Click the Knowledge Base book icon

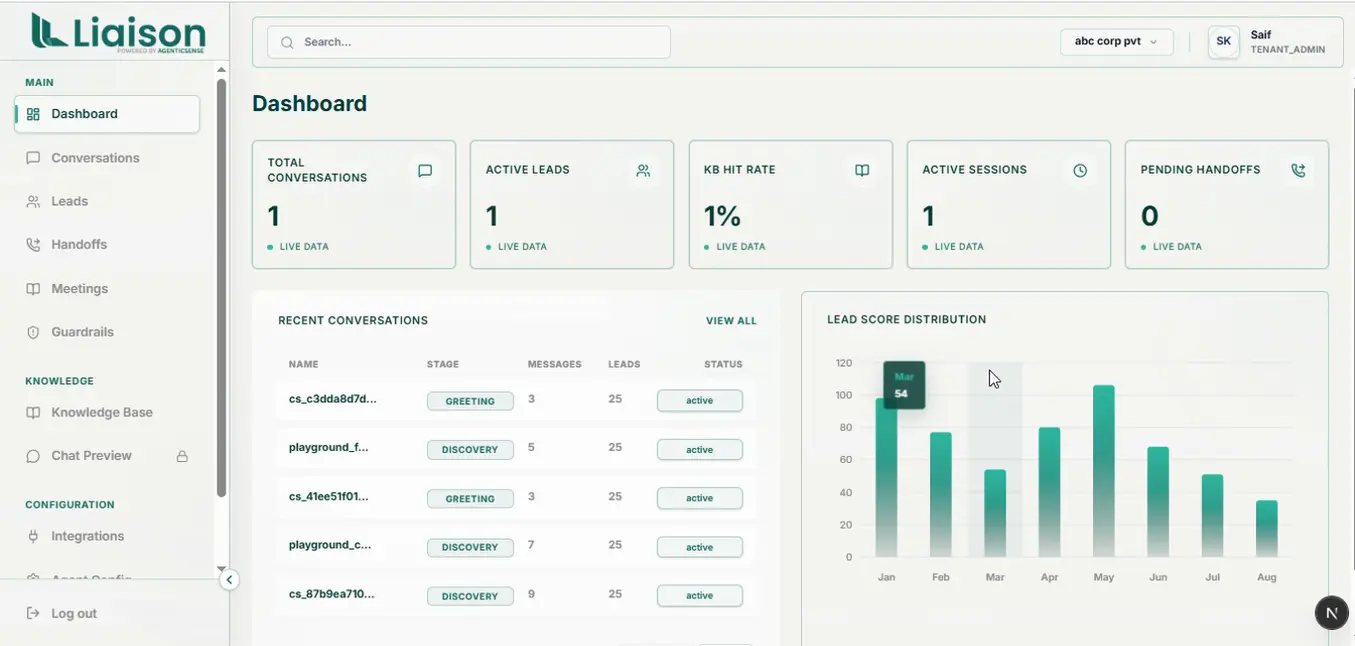[33, 412]
